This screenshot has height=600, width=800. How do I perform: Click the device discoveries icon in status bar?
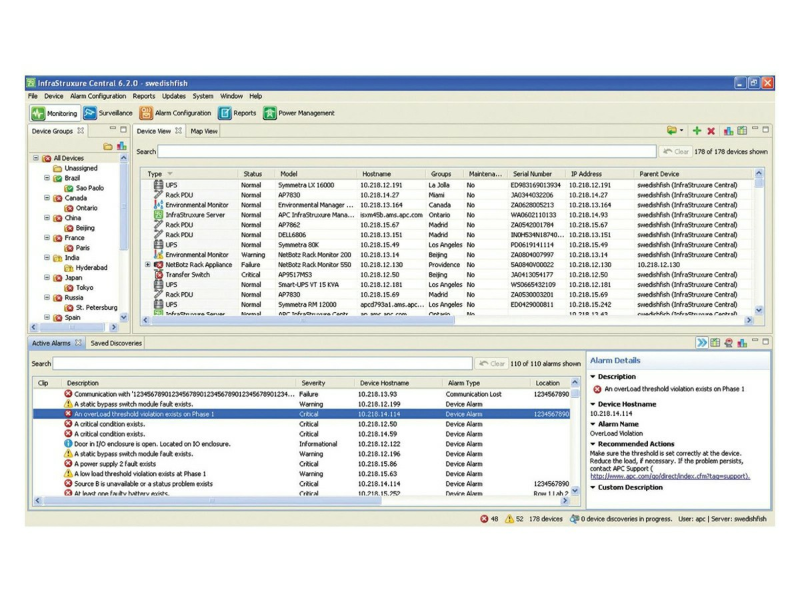click(574, 519)
